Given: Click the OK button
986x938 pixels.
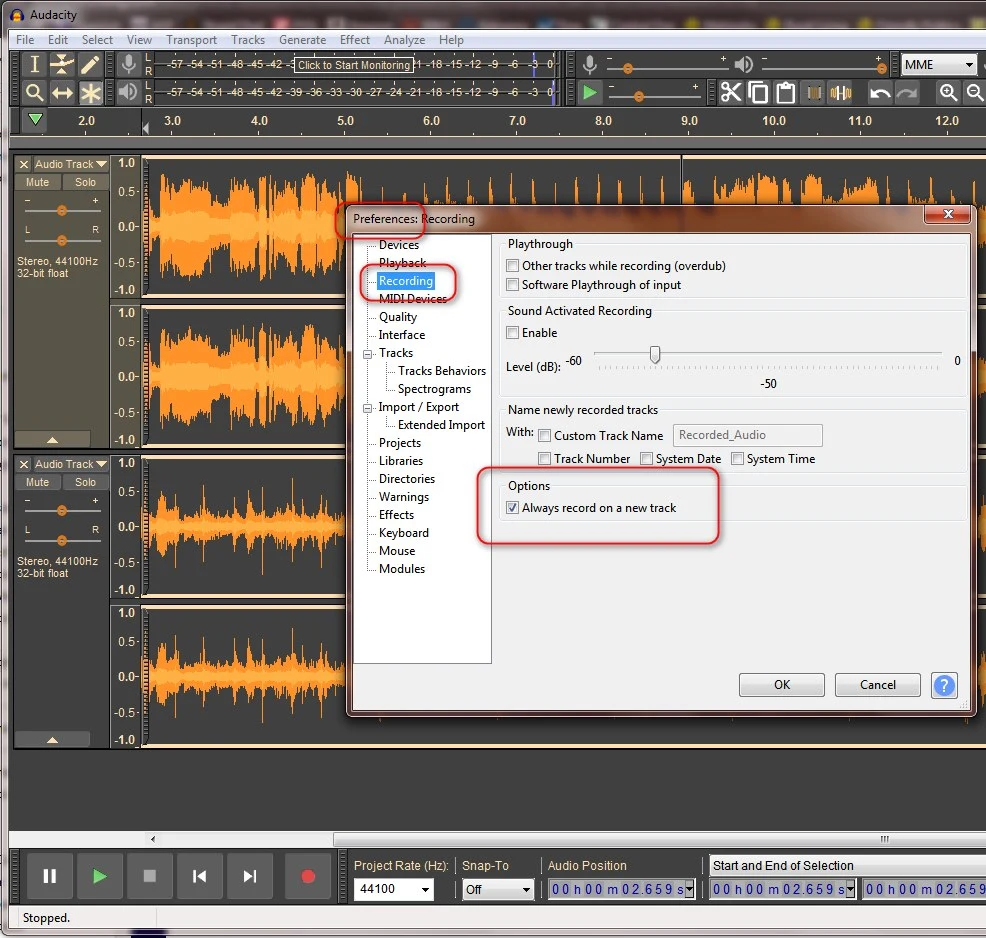Looking at the screenshot, I should click(x=781, y=685).
